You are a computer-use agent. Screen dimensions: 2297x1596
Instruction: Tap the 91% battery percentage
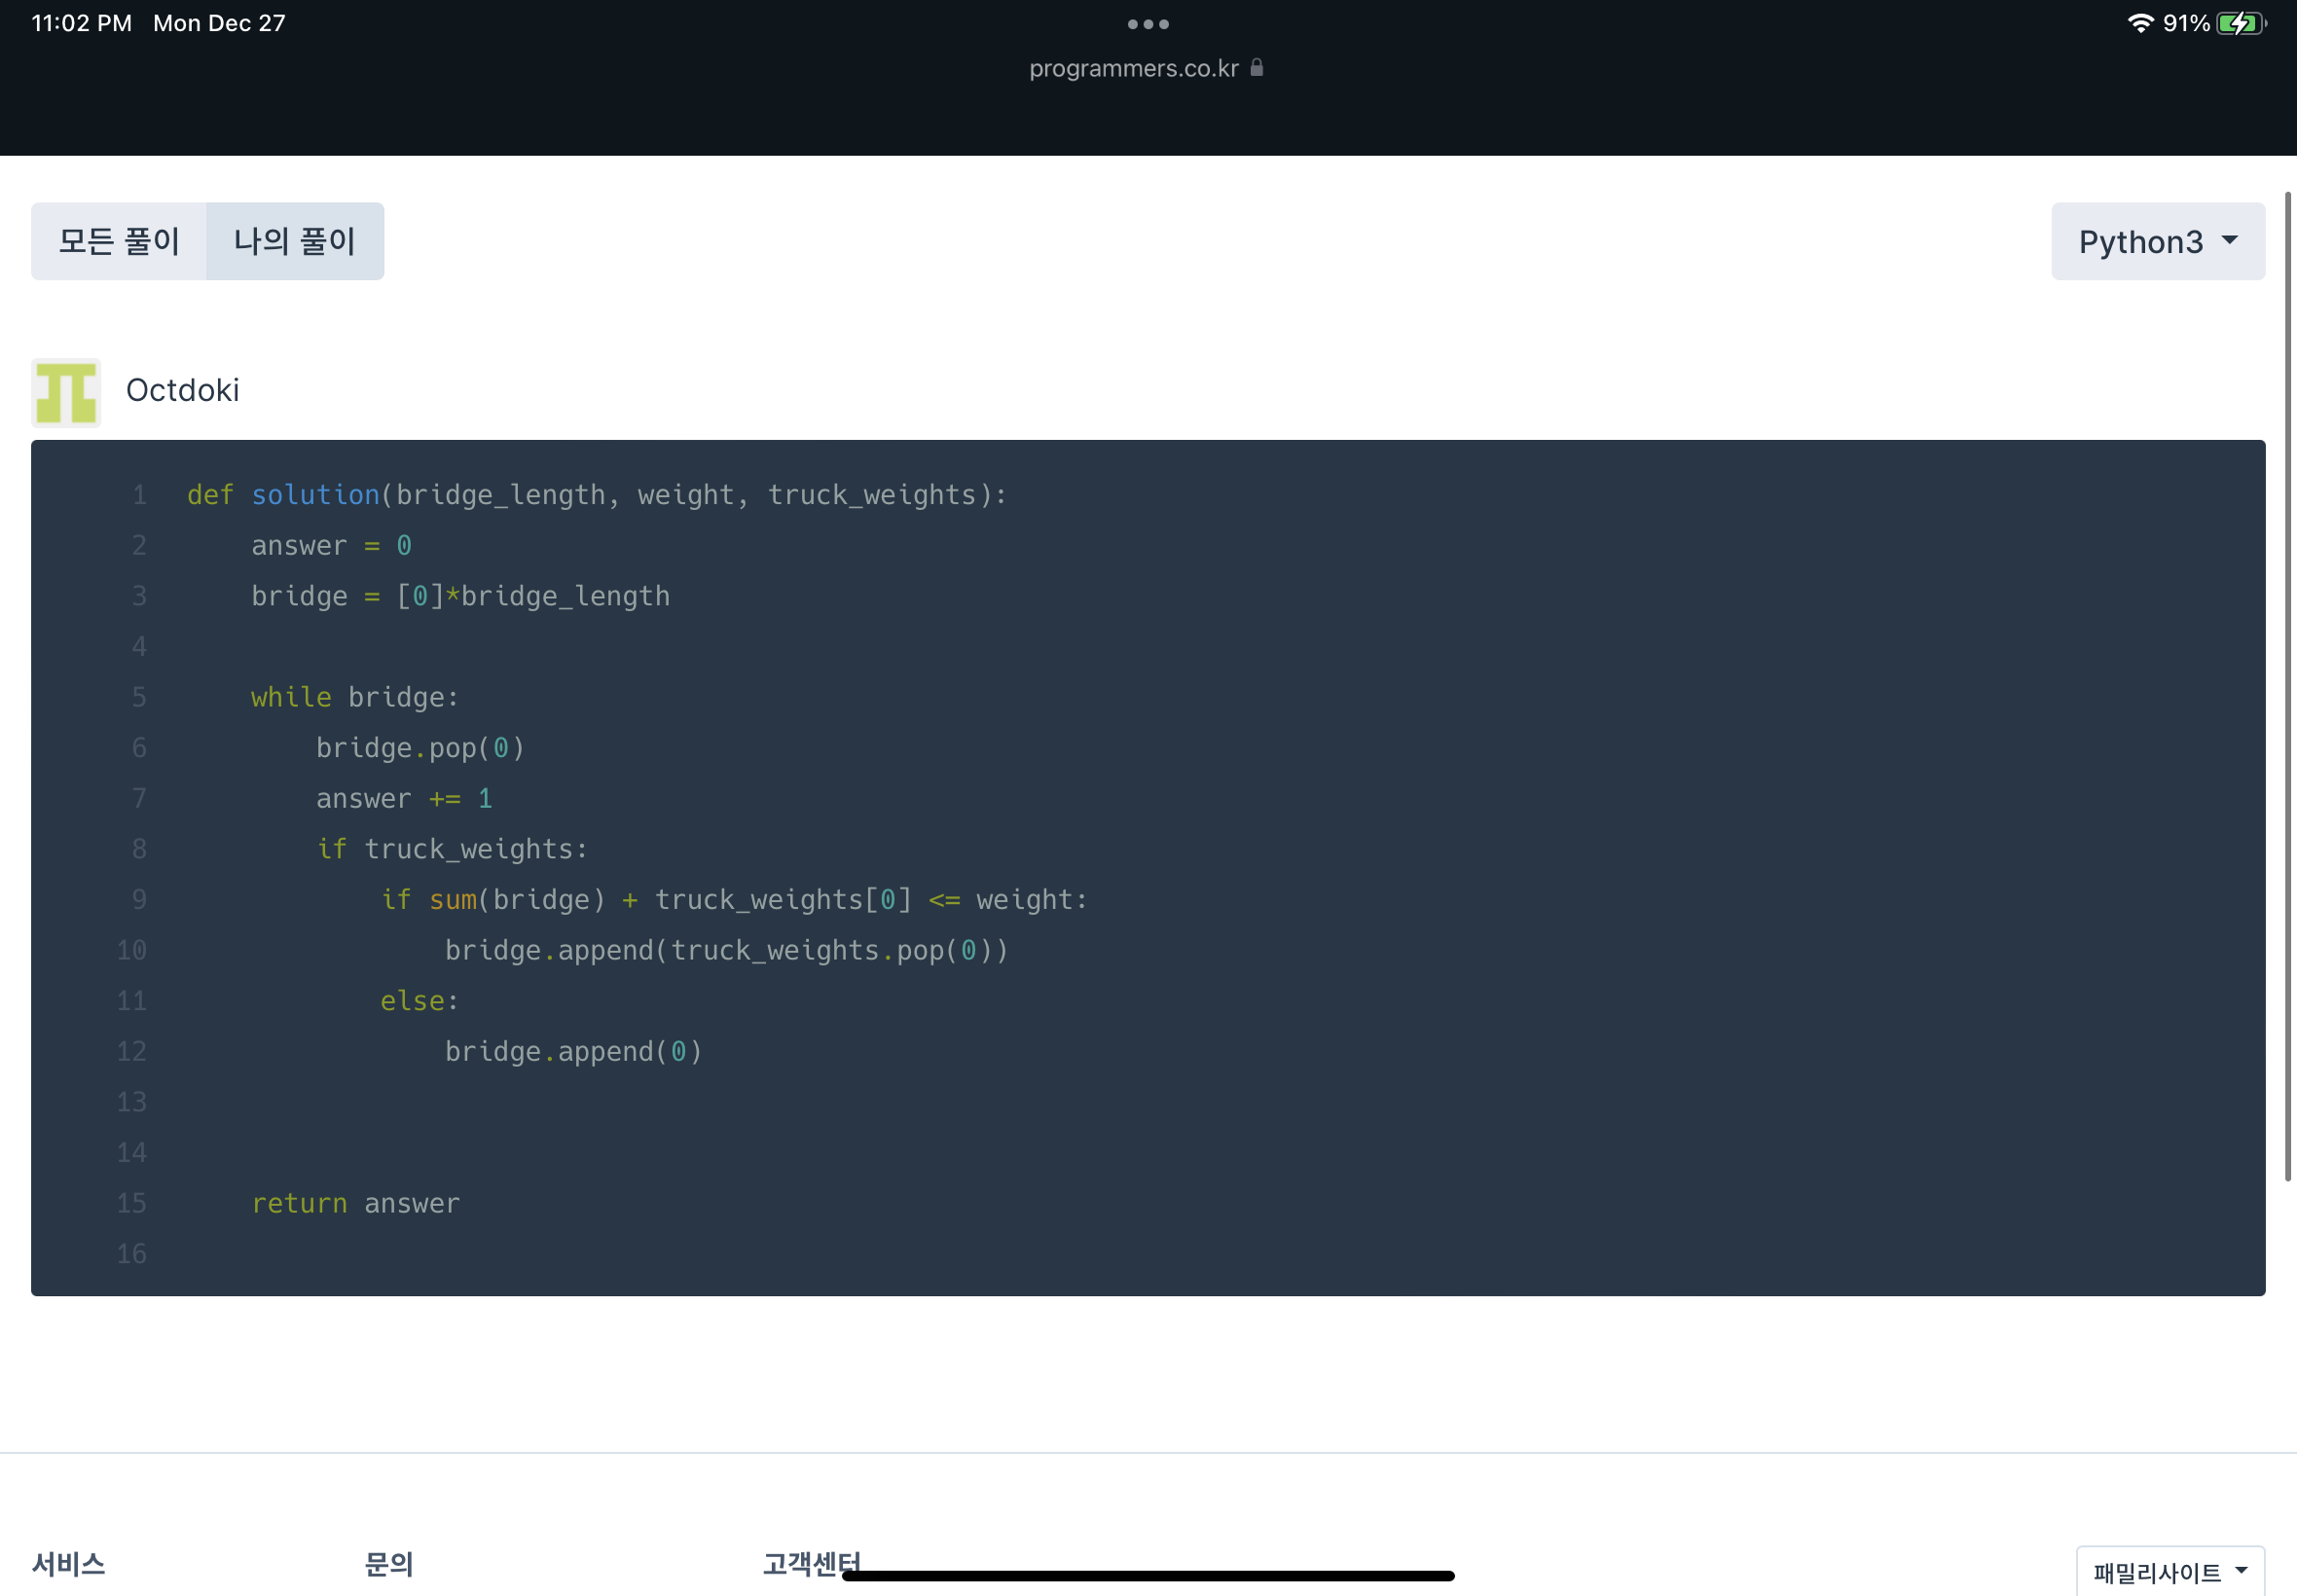coord(2186,23)
